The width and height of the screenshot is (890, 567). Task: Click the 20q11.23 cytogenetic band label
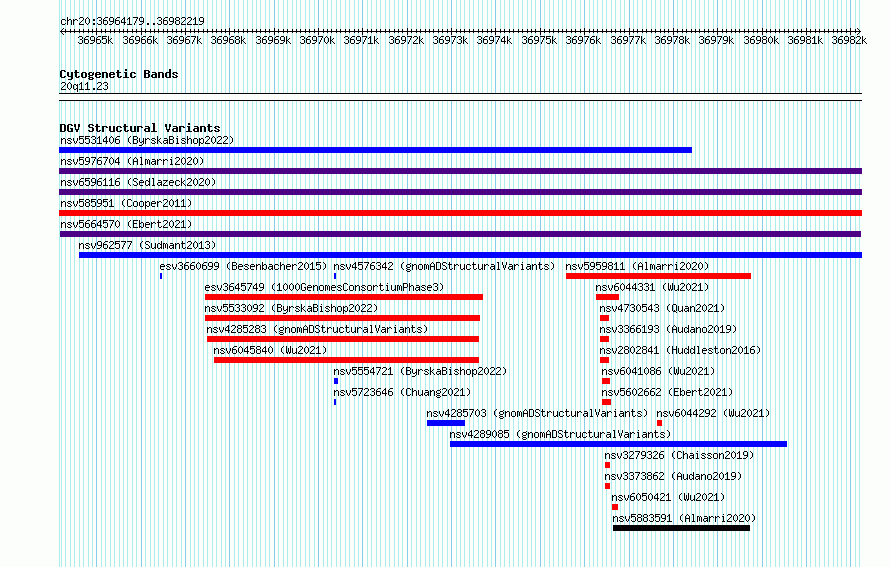[84, 86]
